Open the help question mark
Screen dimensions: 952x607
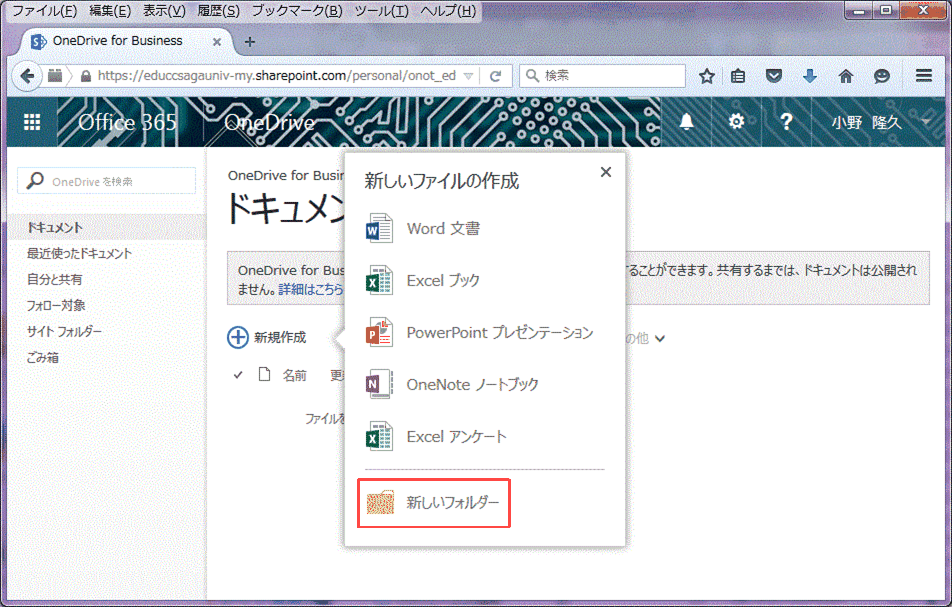pyautogui.click(x=786, y=122)
